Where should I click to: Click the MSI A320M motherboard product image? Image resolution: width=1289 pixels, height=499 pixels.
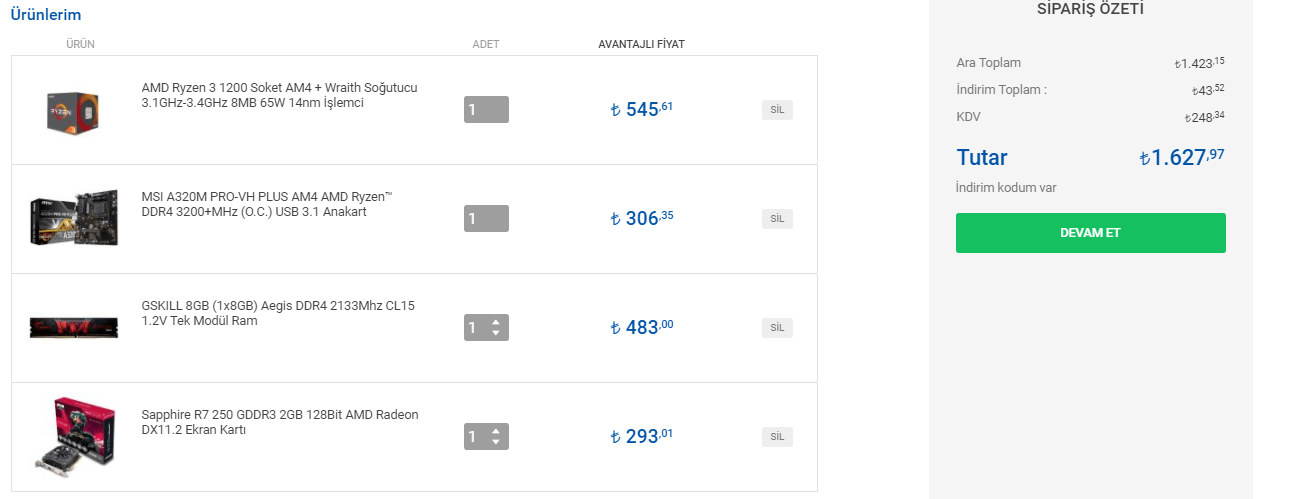point(74,218)
